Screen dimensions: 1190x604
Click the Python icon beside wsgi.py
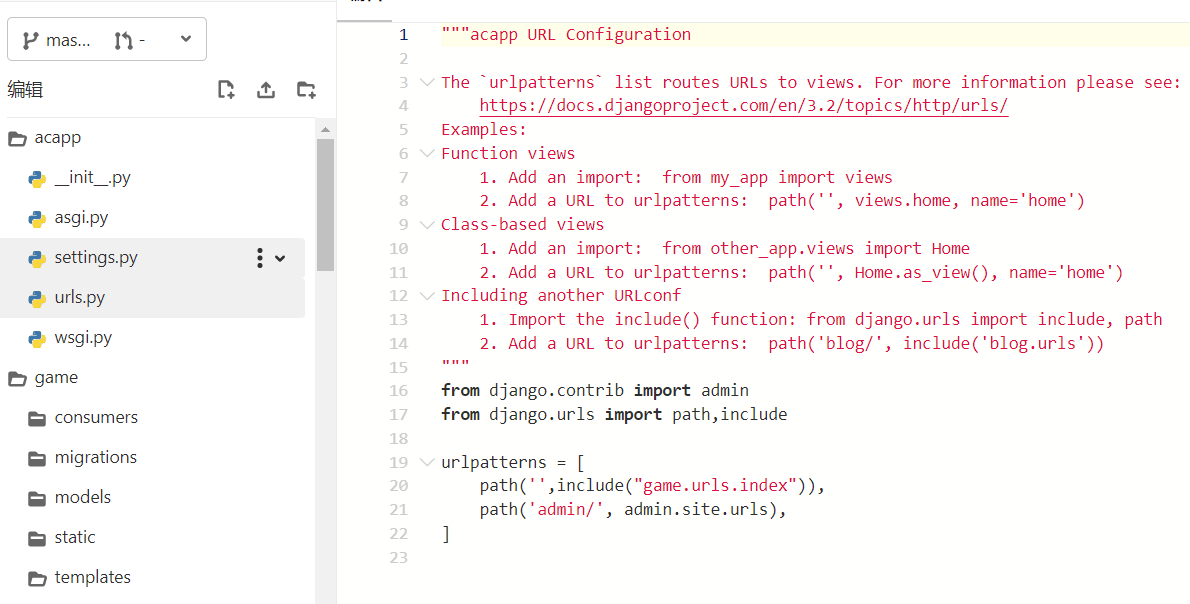(x=37, y=338)
